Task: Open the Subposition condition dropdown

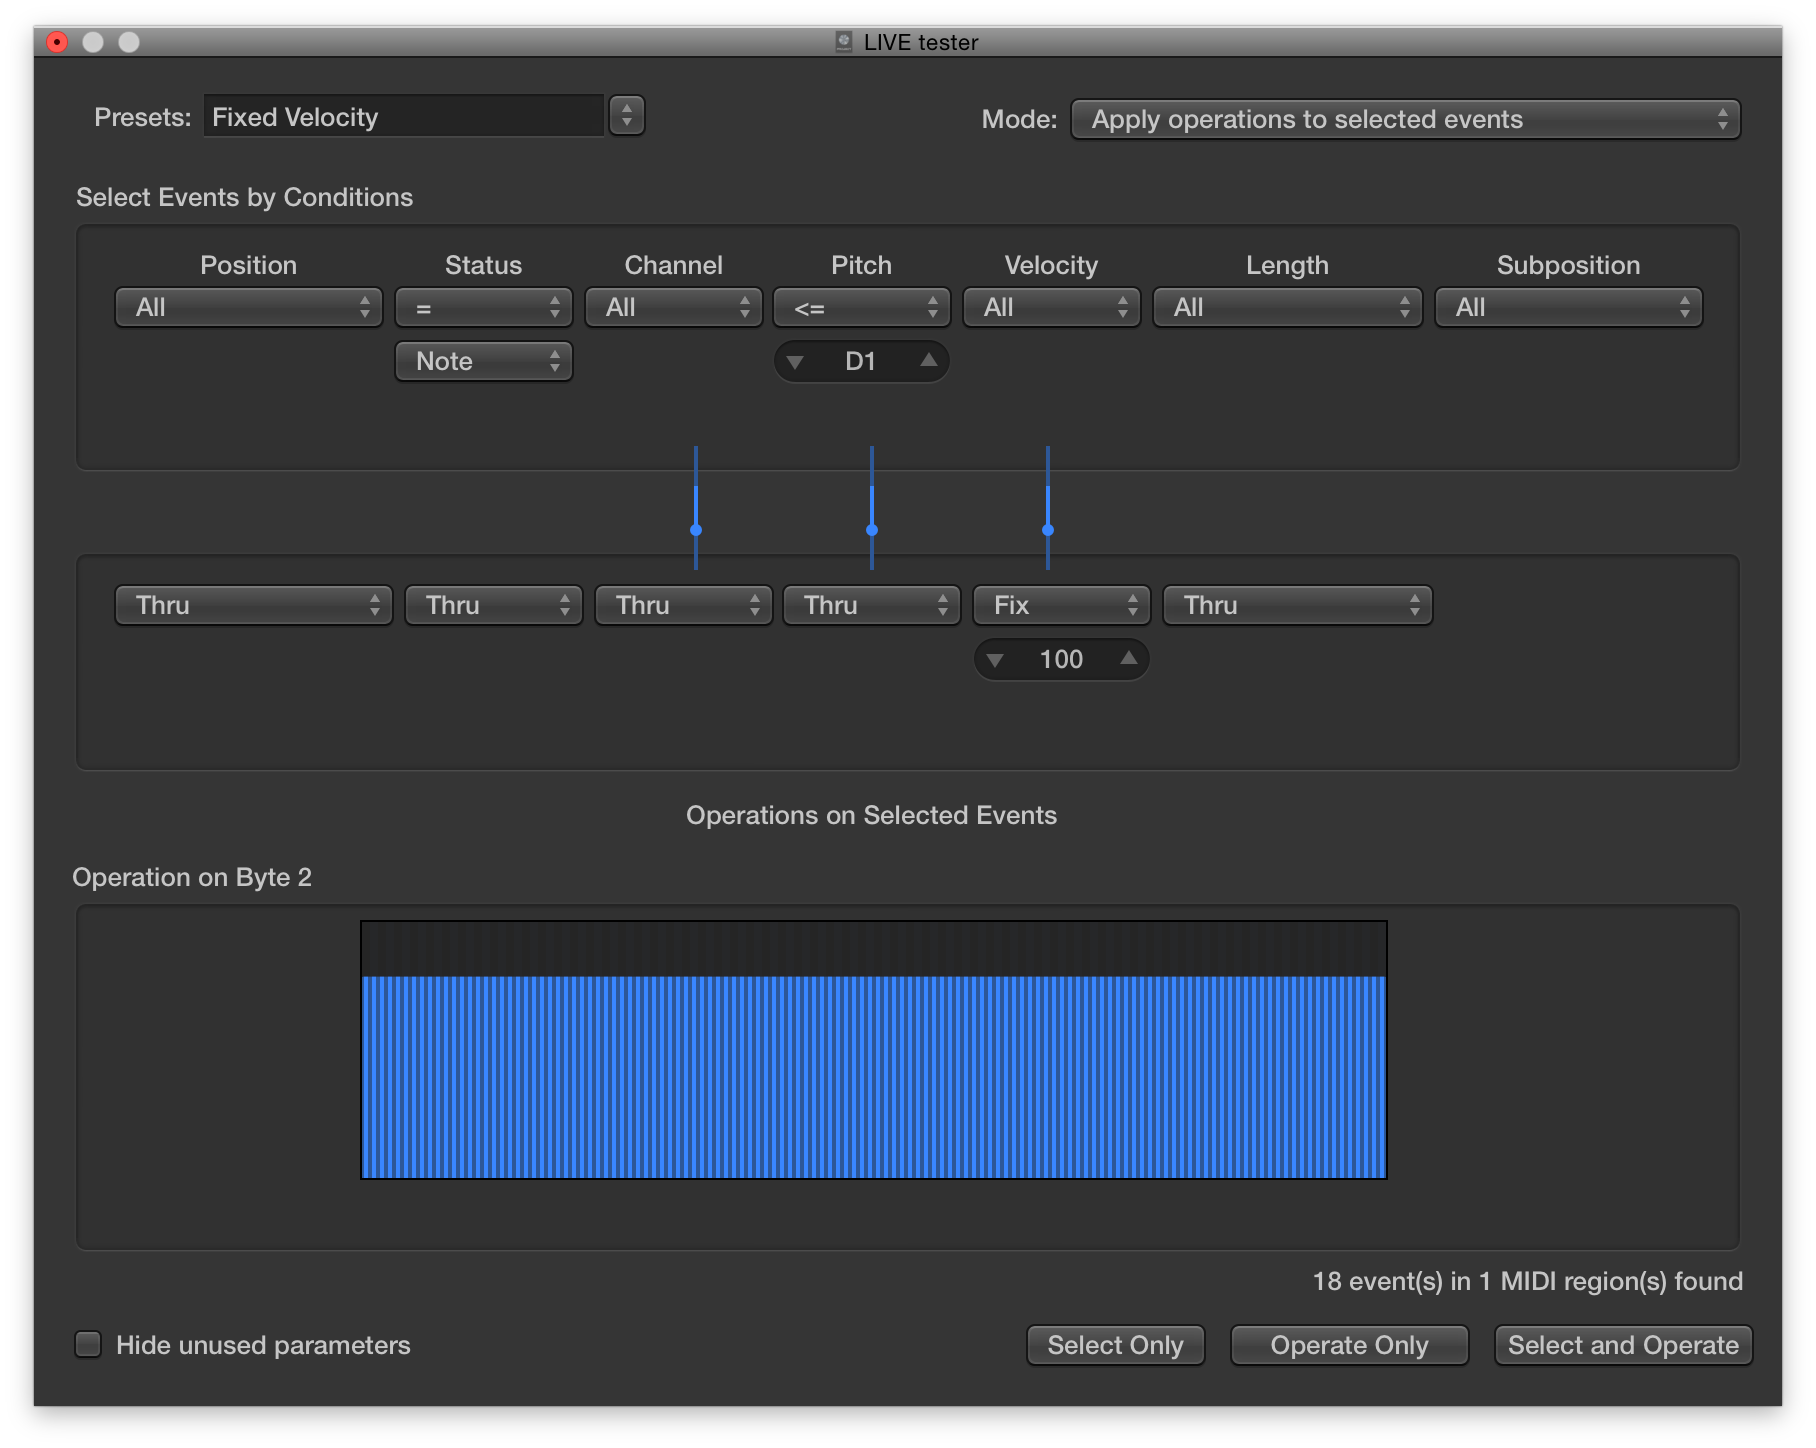Action: tap(1566, 307)
